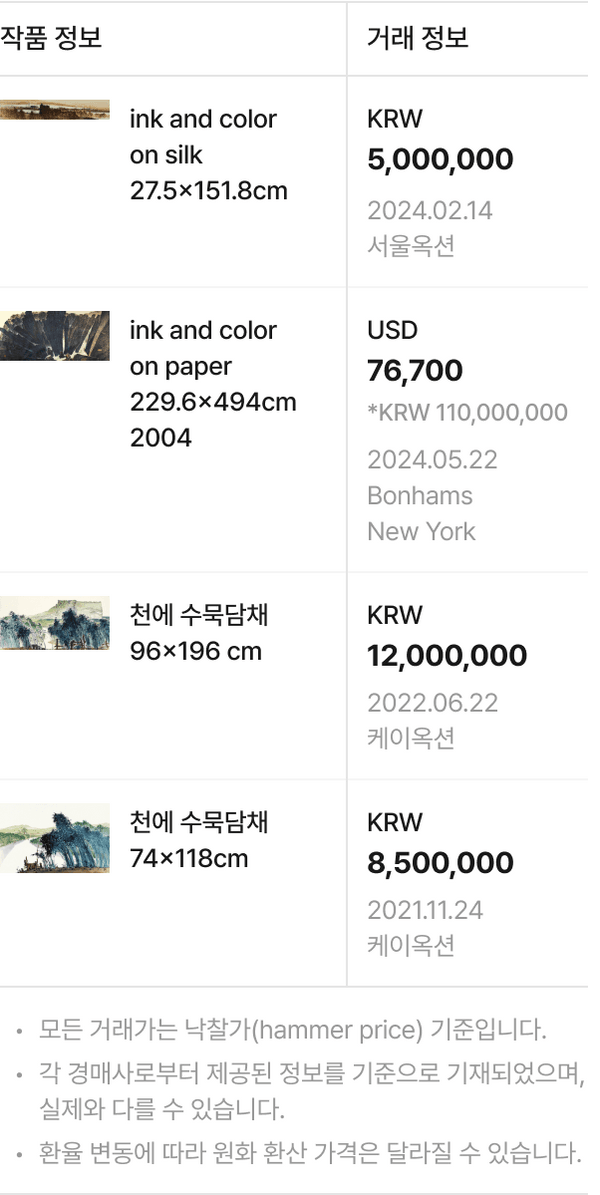This screenshot has height=1195, width=600.
Task: Click the 천에 수묵담채 96×196 cm description
Action: [x=199, y=633]
